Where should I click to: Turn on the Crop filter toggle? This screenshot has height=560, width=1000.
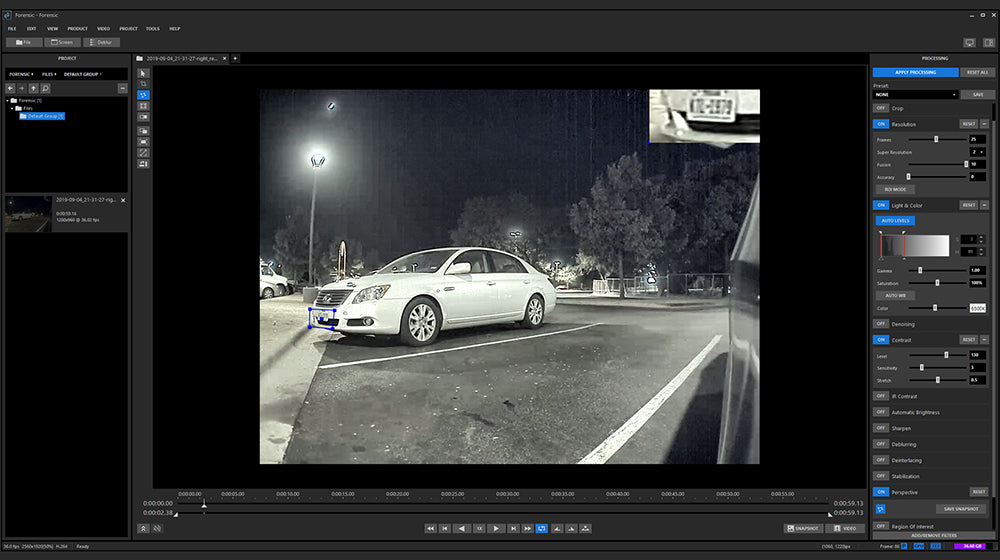(881, 108)
